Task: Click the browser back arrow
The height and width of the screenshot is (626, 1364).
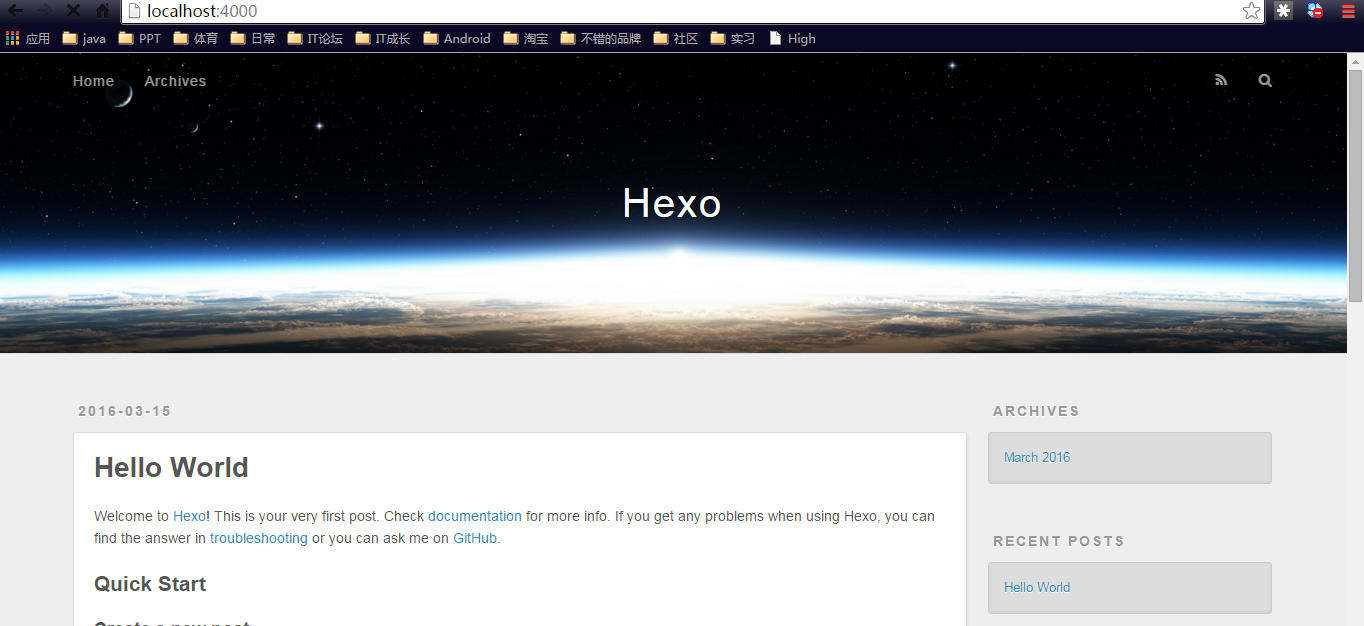Action: click(16, 11)
